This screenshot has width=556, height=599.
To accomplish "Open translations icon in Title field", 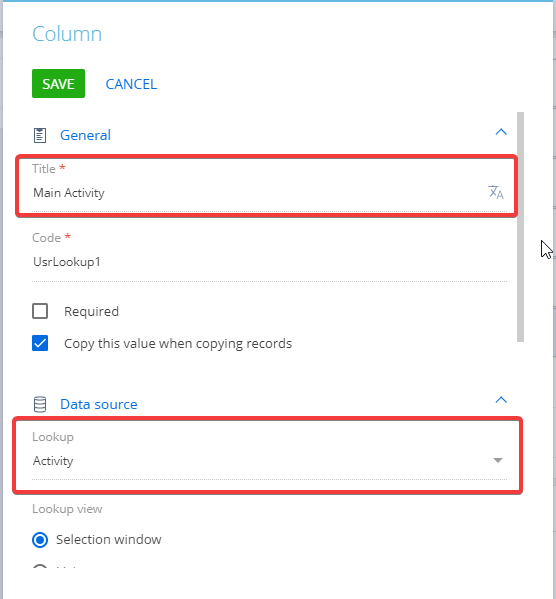I will (496, 192).
